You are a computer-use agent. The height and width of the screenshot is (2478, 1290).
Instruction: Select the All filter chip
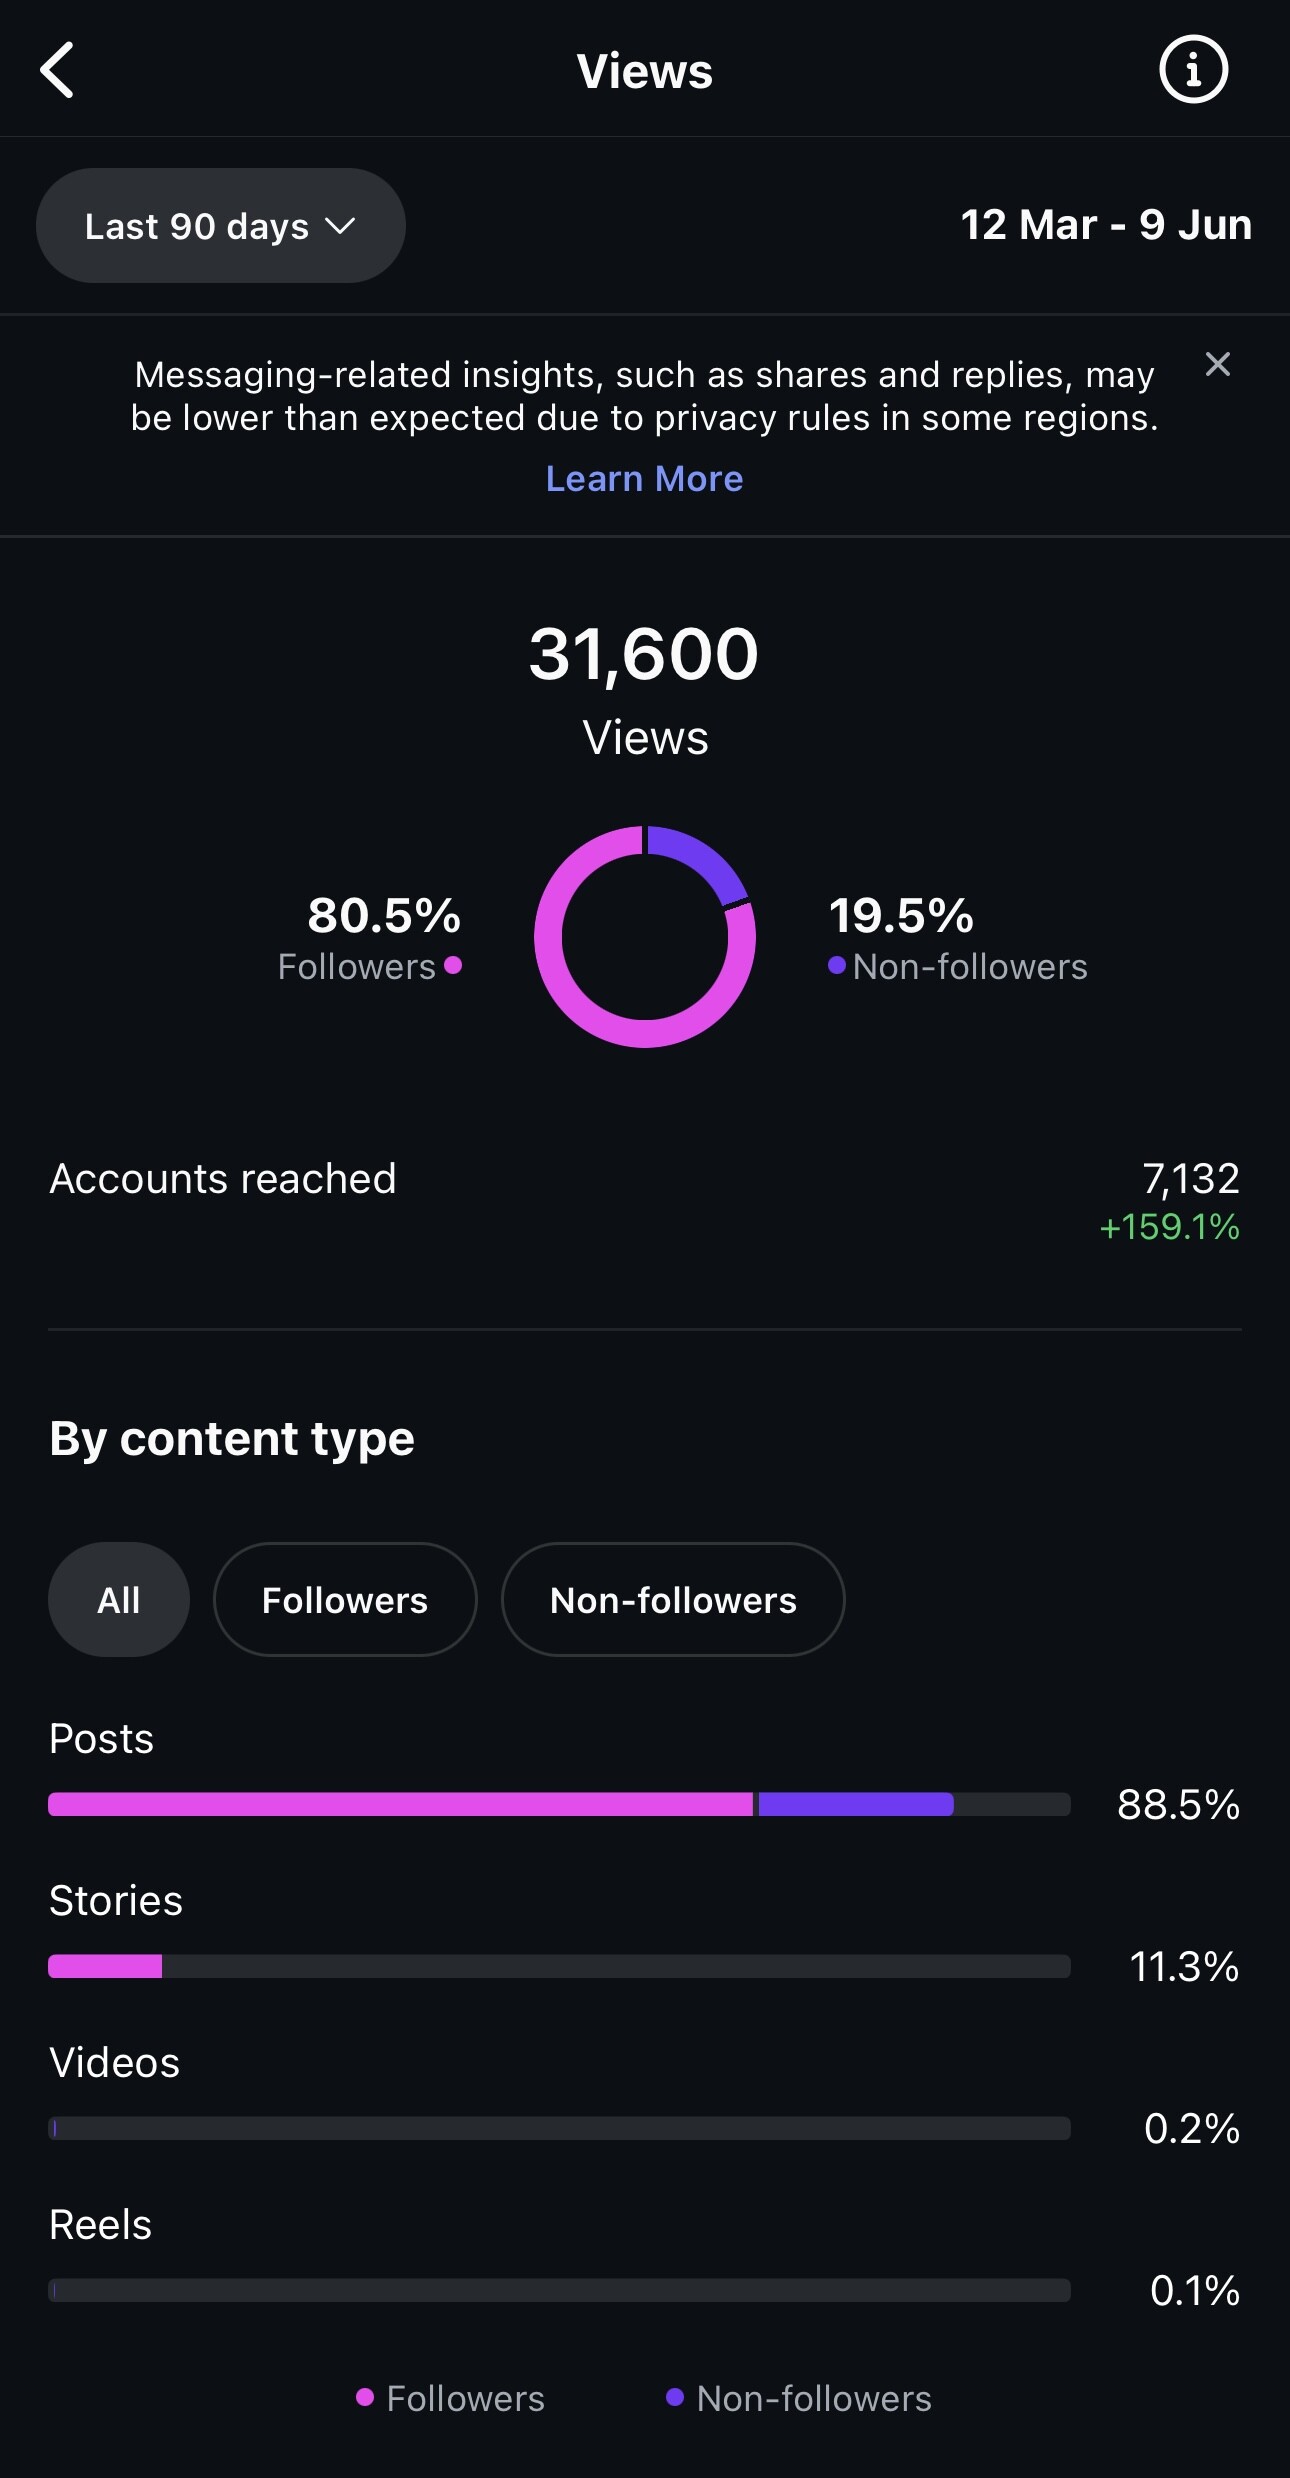(x=119, y=1599)
